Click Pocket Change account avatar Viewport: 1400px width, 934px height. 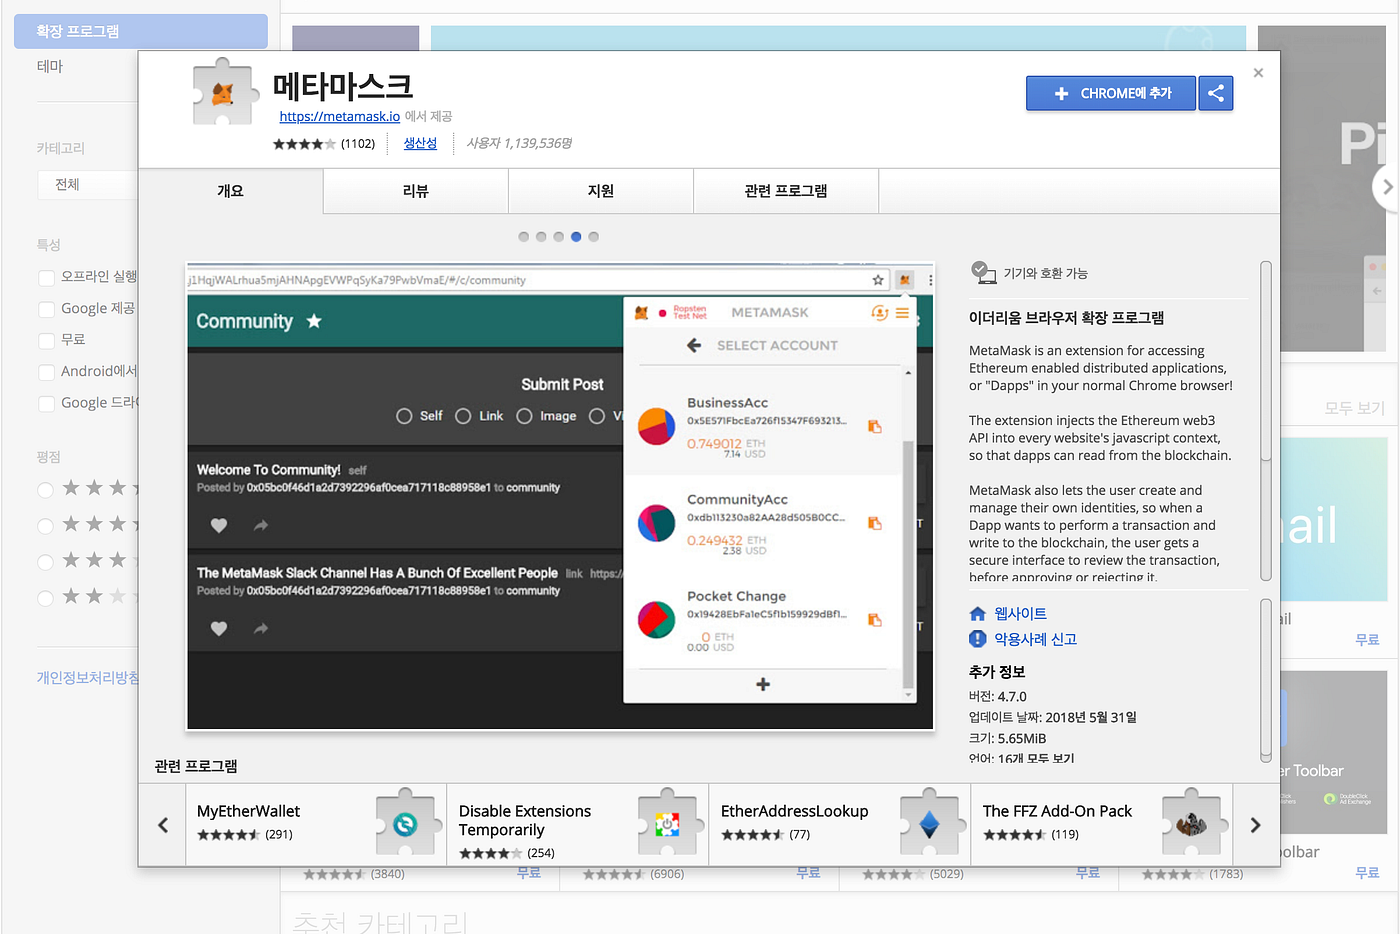coord(656,620)
